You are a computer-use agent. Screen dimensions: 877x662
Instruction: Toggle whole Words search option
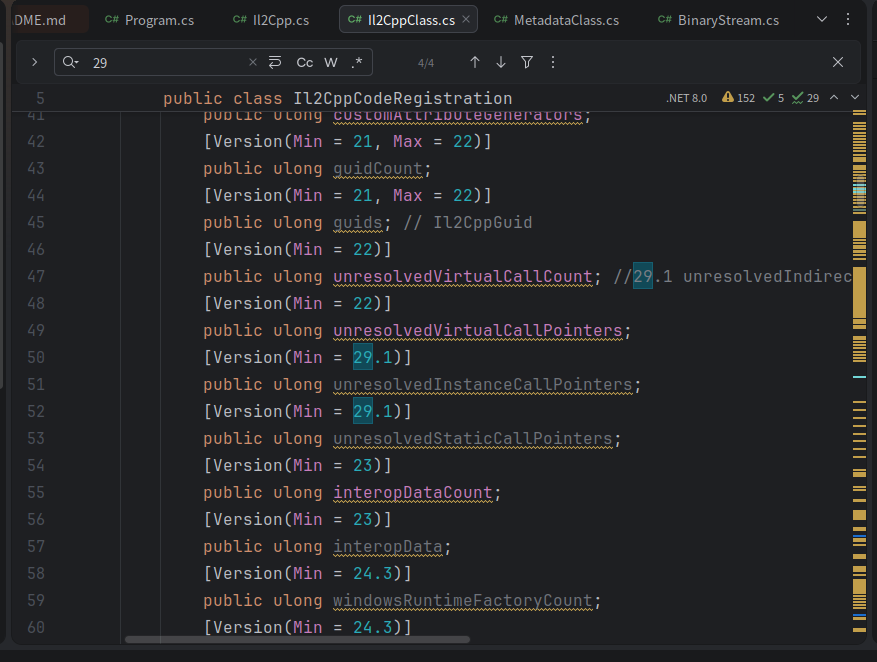click(331, 62)
